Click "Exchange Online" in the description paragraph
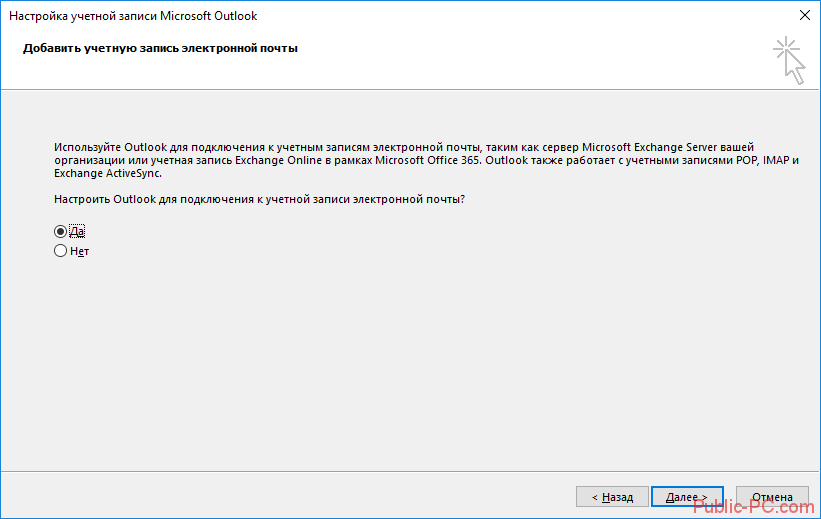Screen dimensions: 821x519 pyautogui.click(x=286, y=160)
